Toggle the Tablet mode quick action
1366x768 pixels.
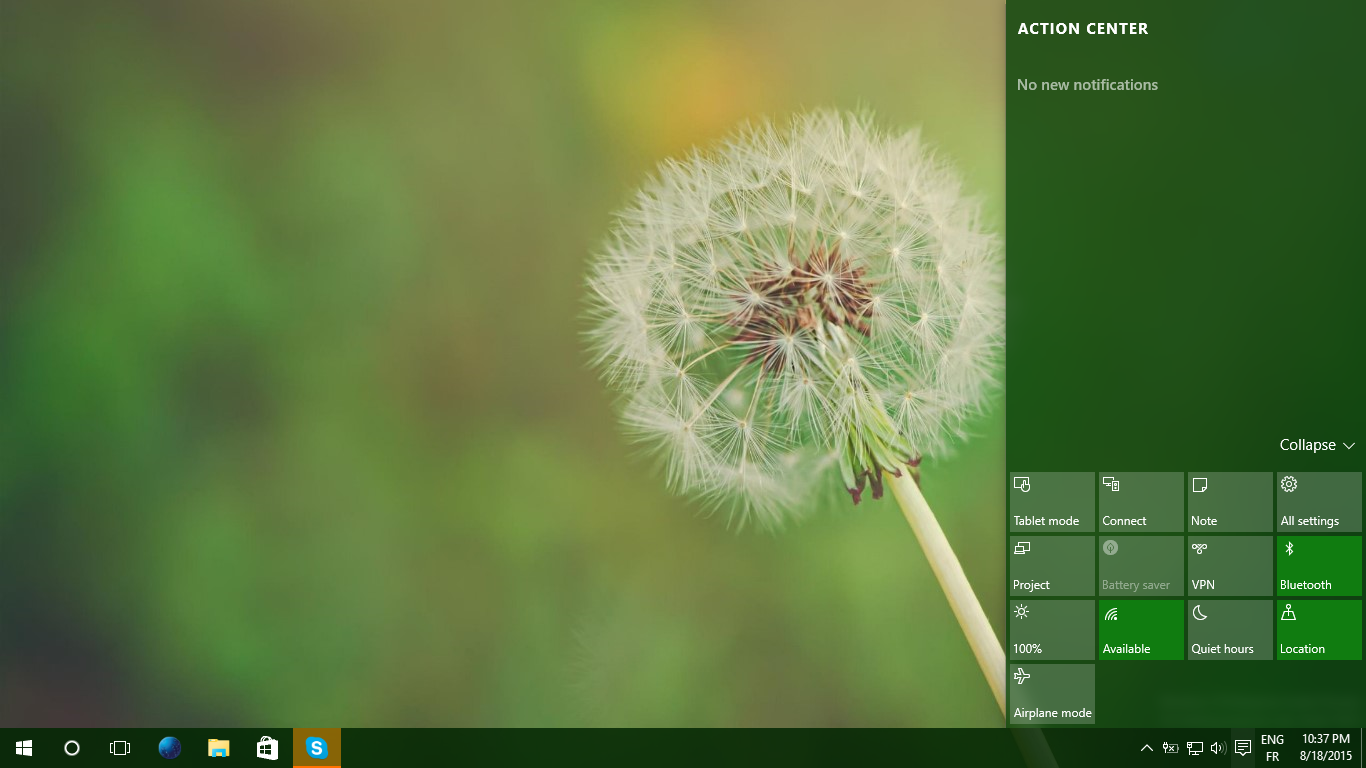tap(1052, 502)
